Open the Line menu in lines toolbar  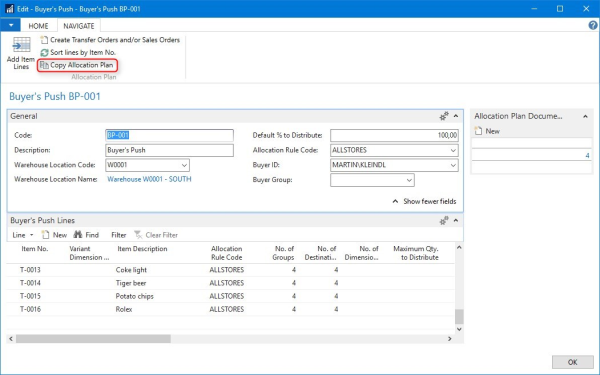point(23,235)
